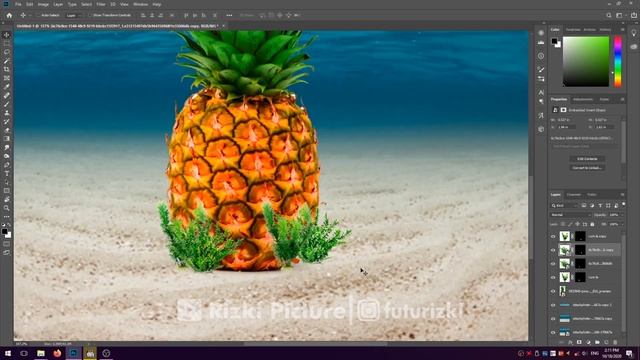Select the Eraser tool

[x=7, y=130]
